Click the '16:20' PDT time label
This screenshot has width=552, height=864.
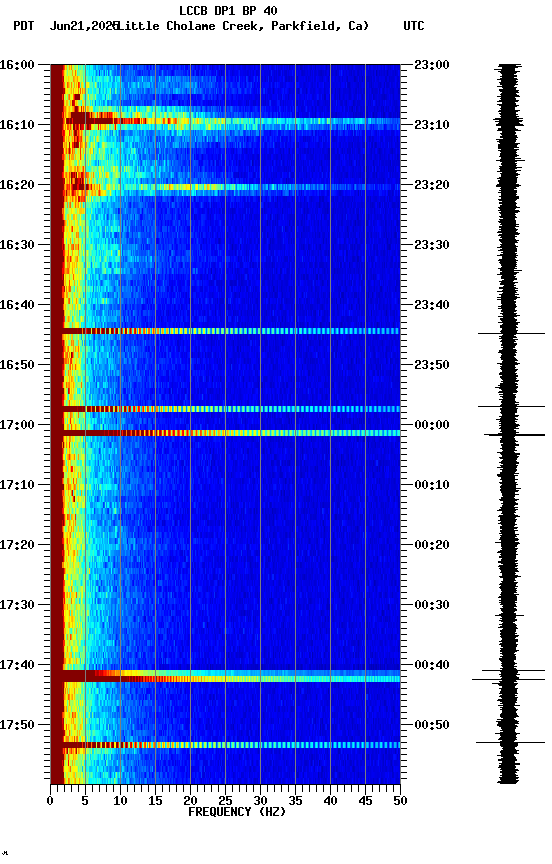tap(17, 185)
